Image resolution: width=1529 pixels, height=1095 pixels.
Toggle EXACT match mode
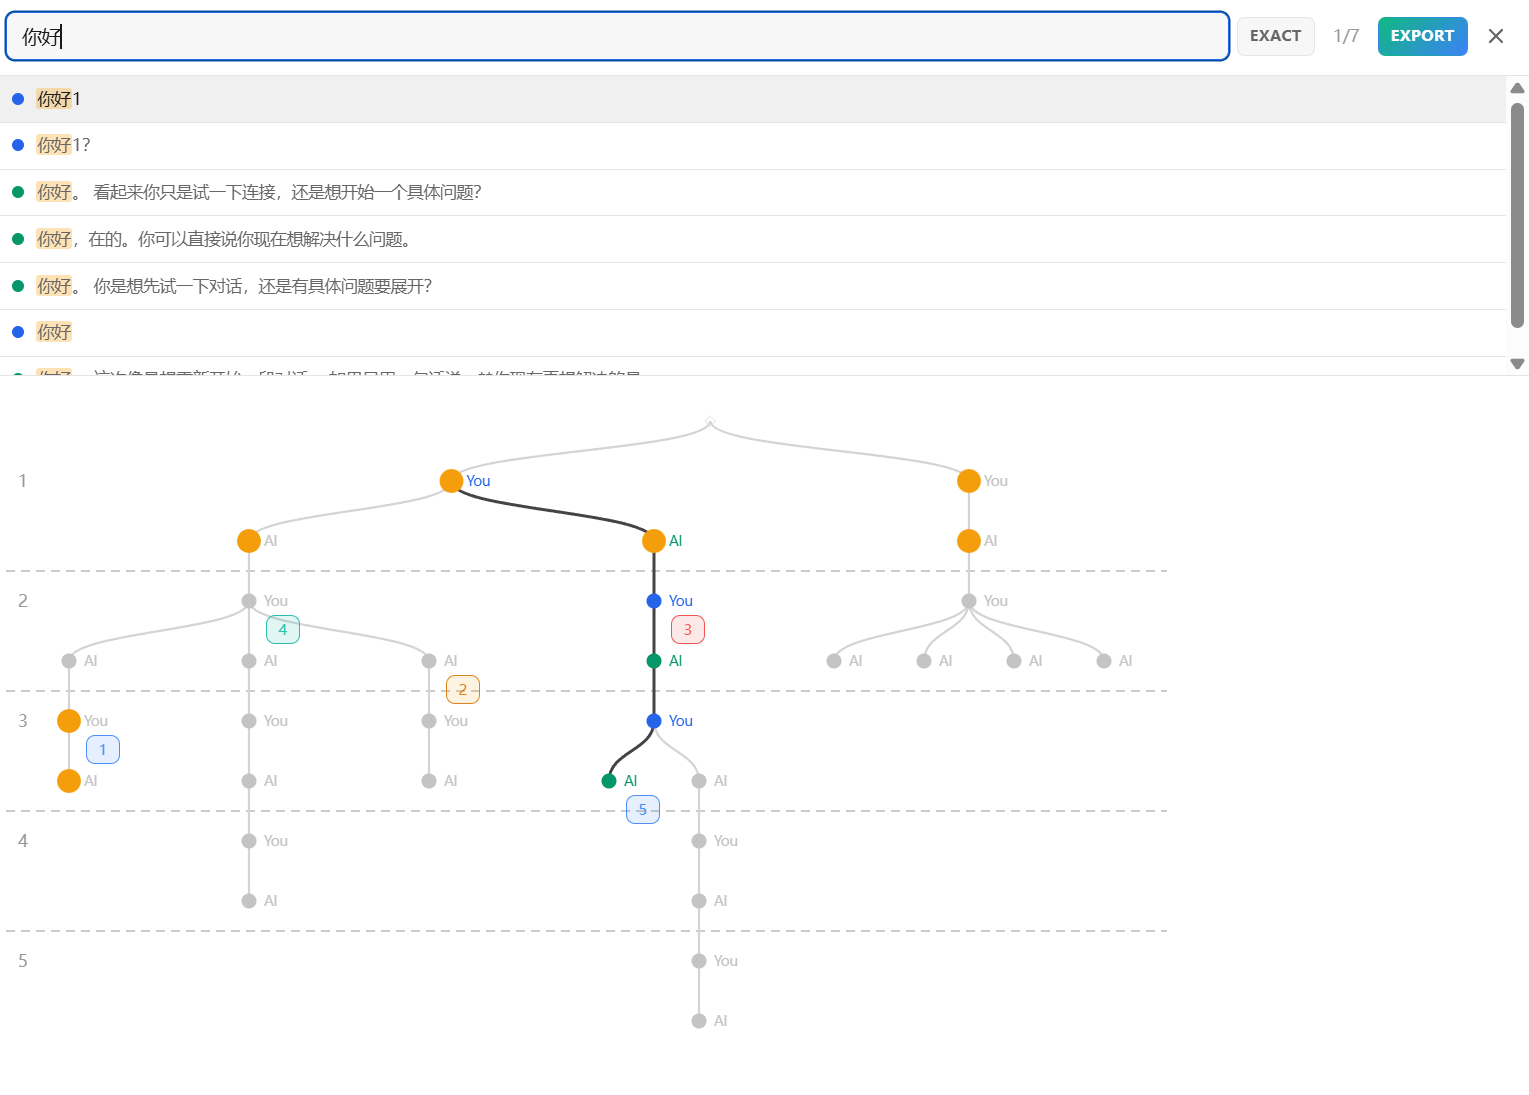click(x=1275, y=35)
